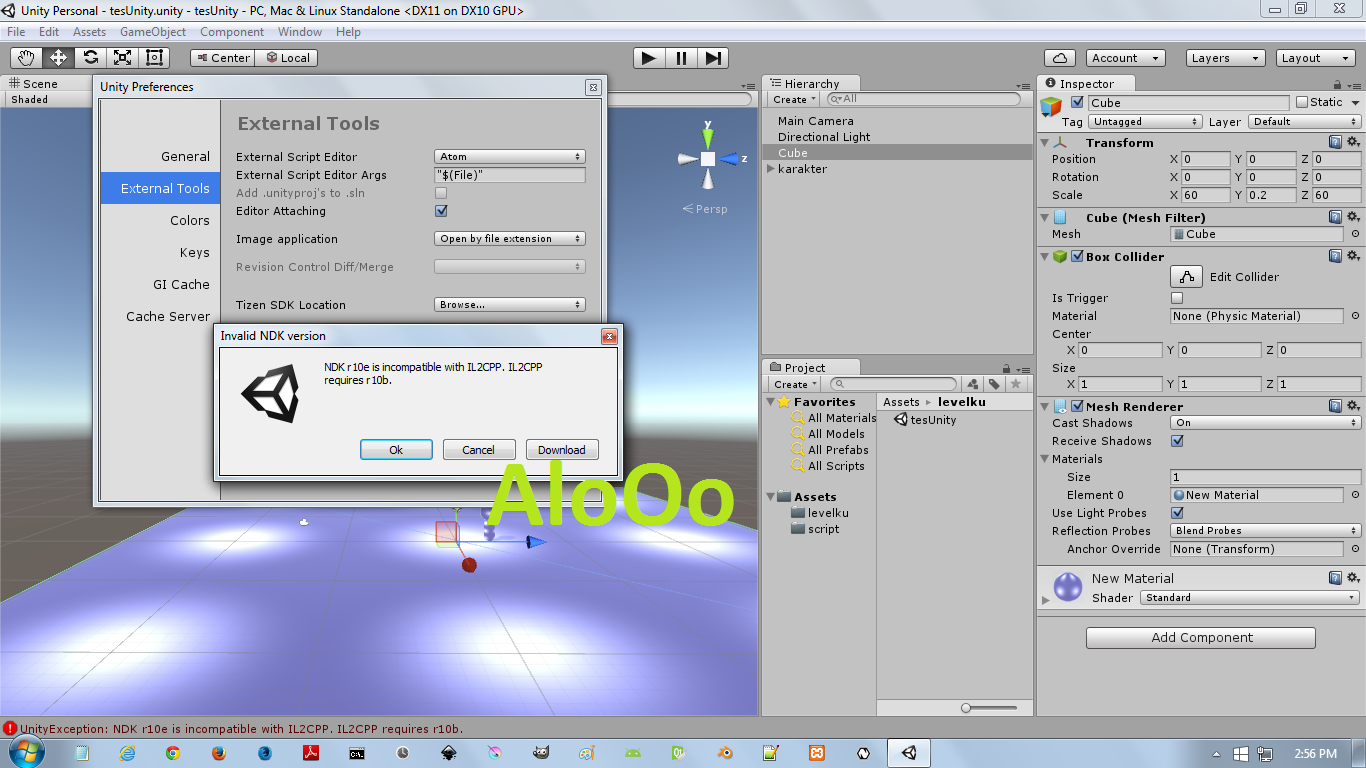The height and width of the screenshot is (768, 1366).
Task: Select the Rect tool in toolbar
Action: click(154, 58)
